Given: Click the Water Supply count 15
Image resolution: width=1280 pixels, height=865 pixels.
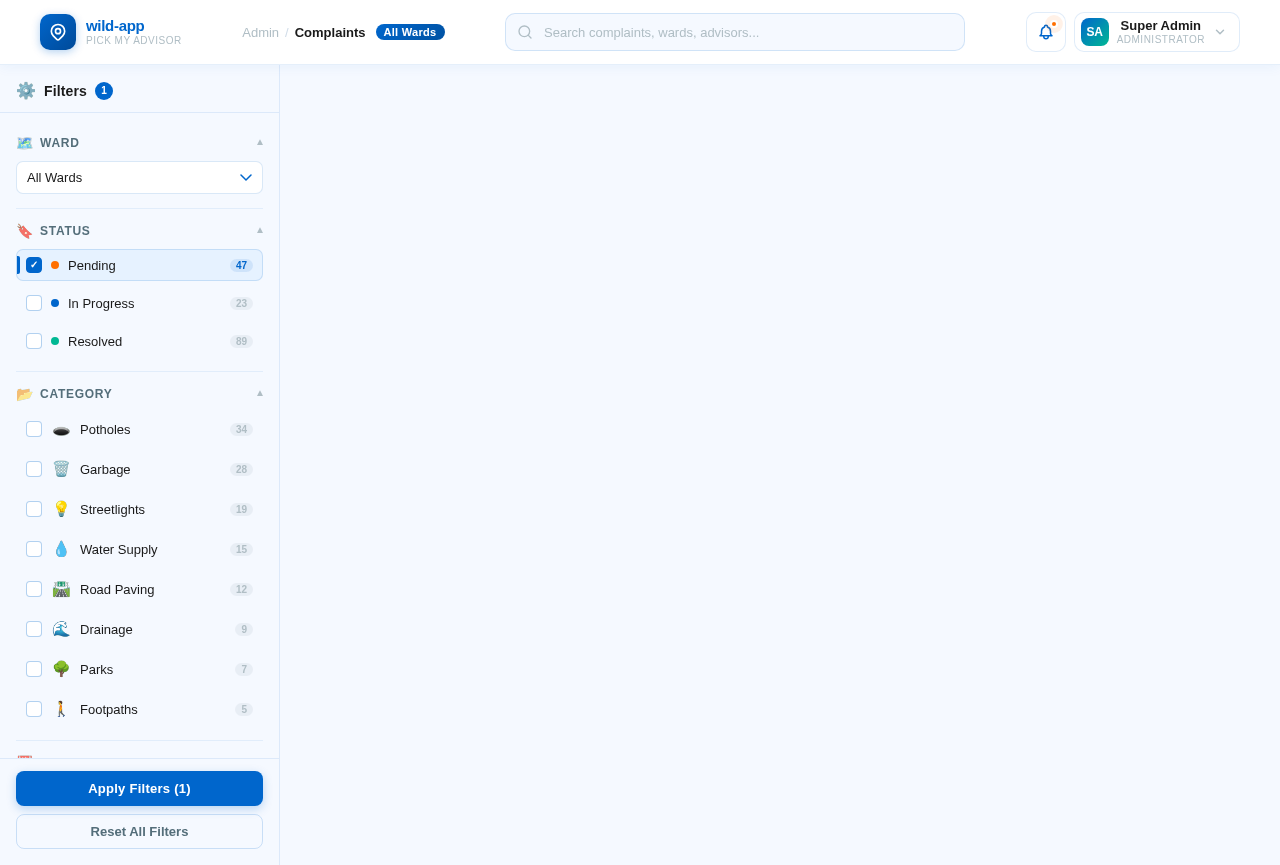Looking at the screenshot, I should [241, 549].
